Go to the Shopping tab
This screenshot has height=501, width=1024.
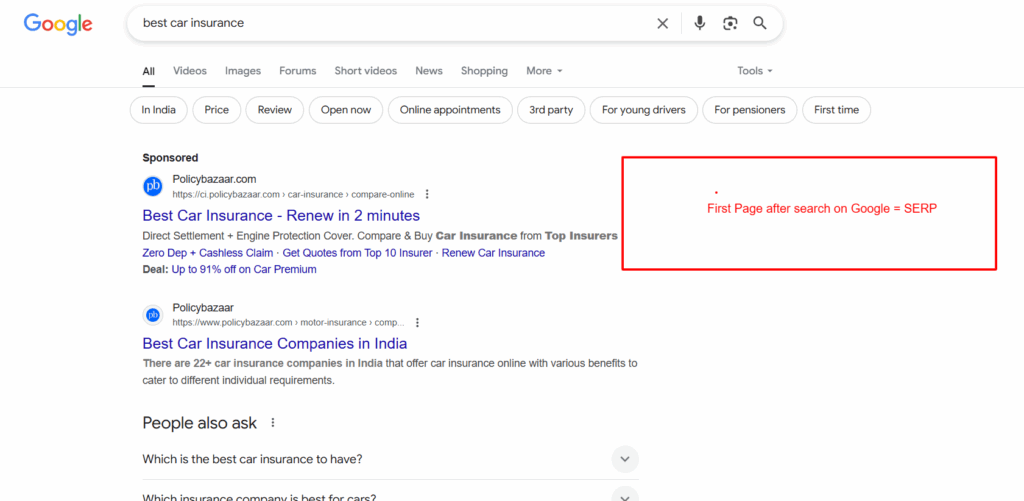484,71
